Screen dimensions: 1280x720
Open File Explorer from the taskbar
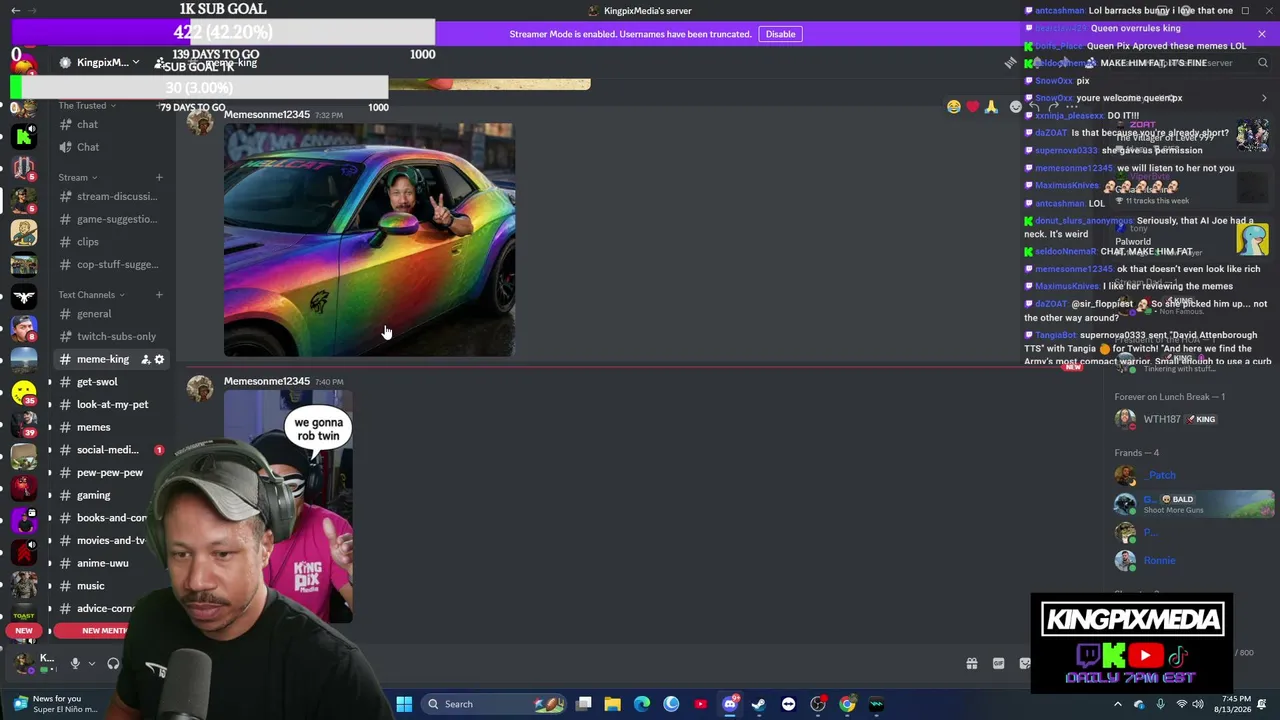tap(613, 704)
